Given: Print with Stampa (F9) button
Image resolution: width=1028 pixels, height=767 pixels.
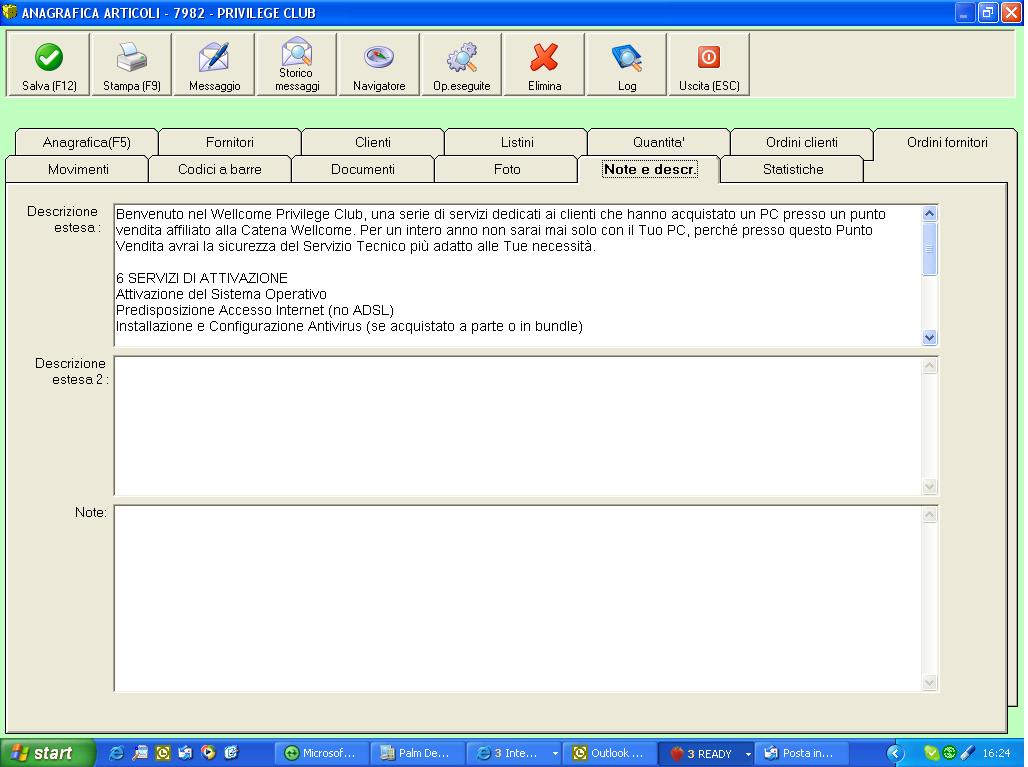Looking at the screenshot, I should pos(131,65).
